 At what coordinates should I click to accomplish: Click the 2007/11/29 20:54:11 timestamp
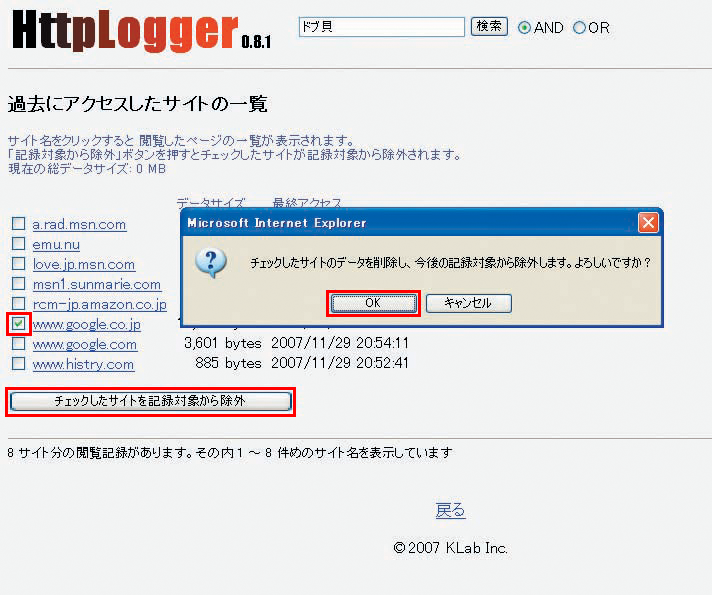[340, 343]
